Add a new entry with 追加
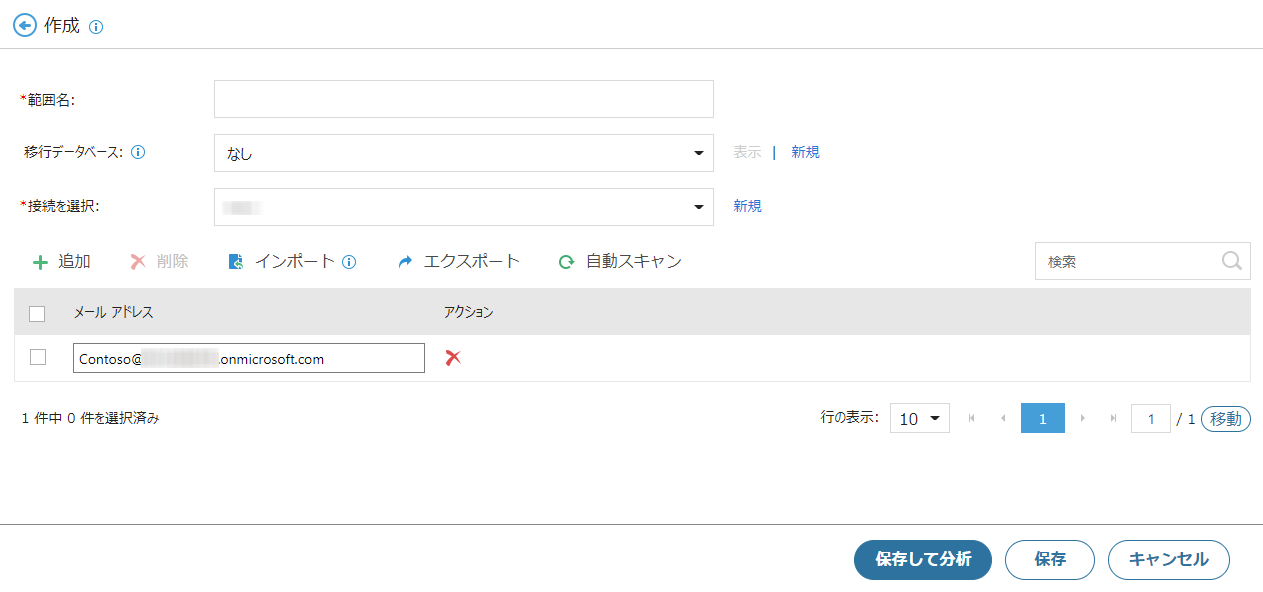The height and width of the screenshot is (592, 1263). coord(62,261)
